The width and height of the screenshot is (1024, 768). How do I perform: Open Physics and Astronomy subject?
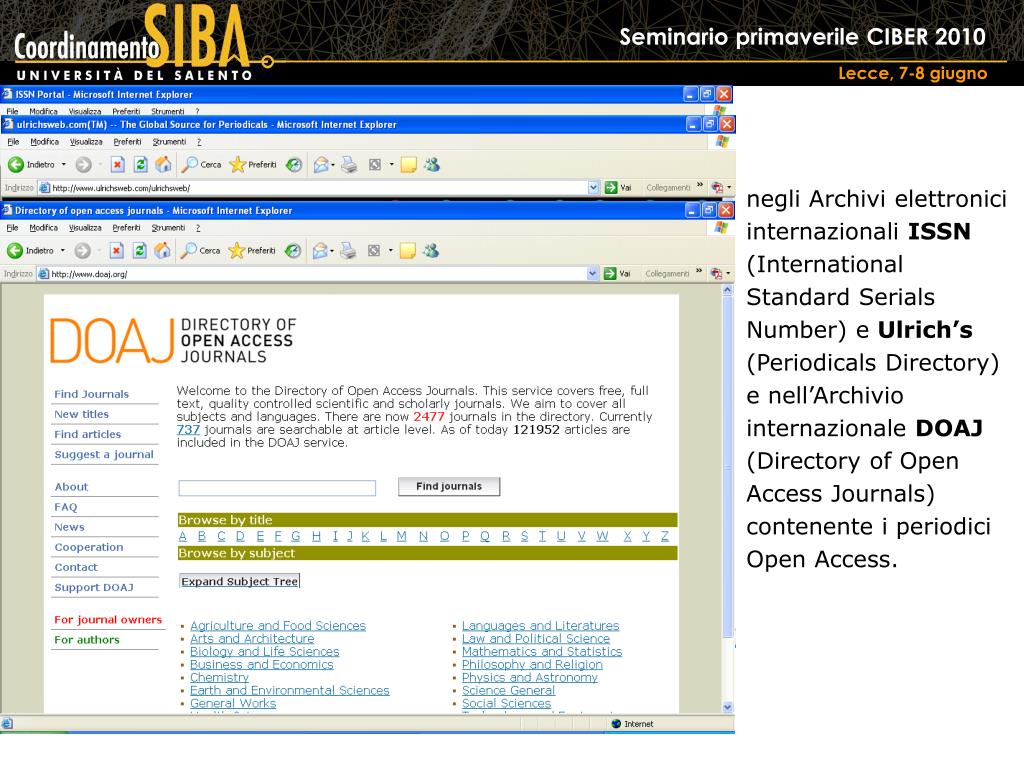tap(530, 677)
